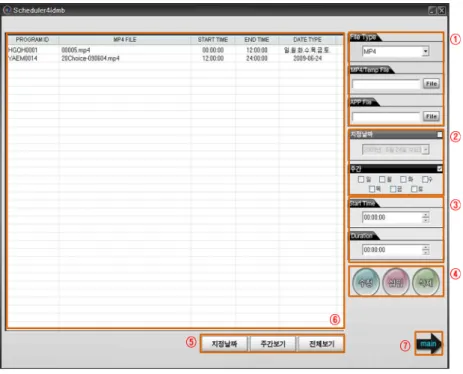
Task: Check the 일 (Sunday) checkbox
Action: (x=361, y=179)
